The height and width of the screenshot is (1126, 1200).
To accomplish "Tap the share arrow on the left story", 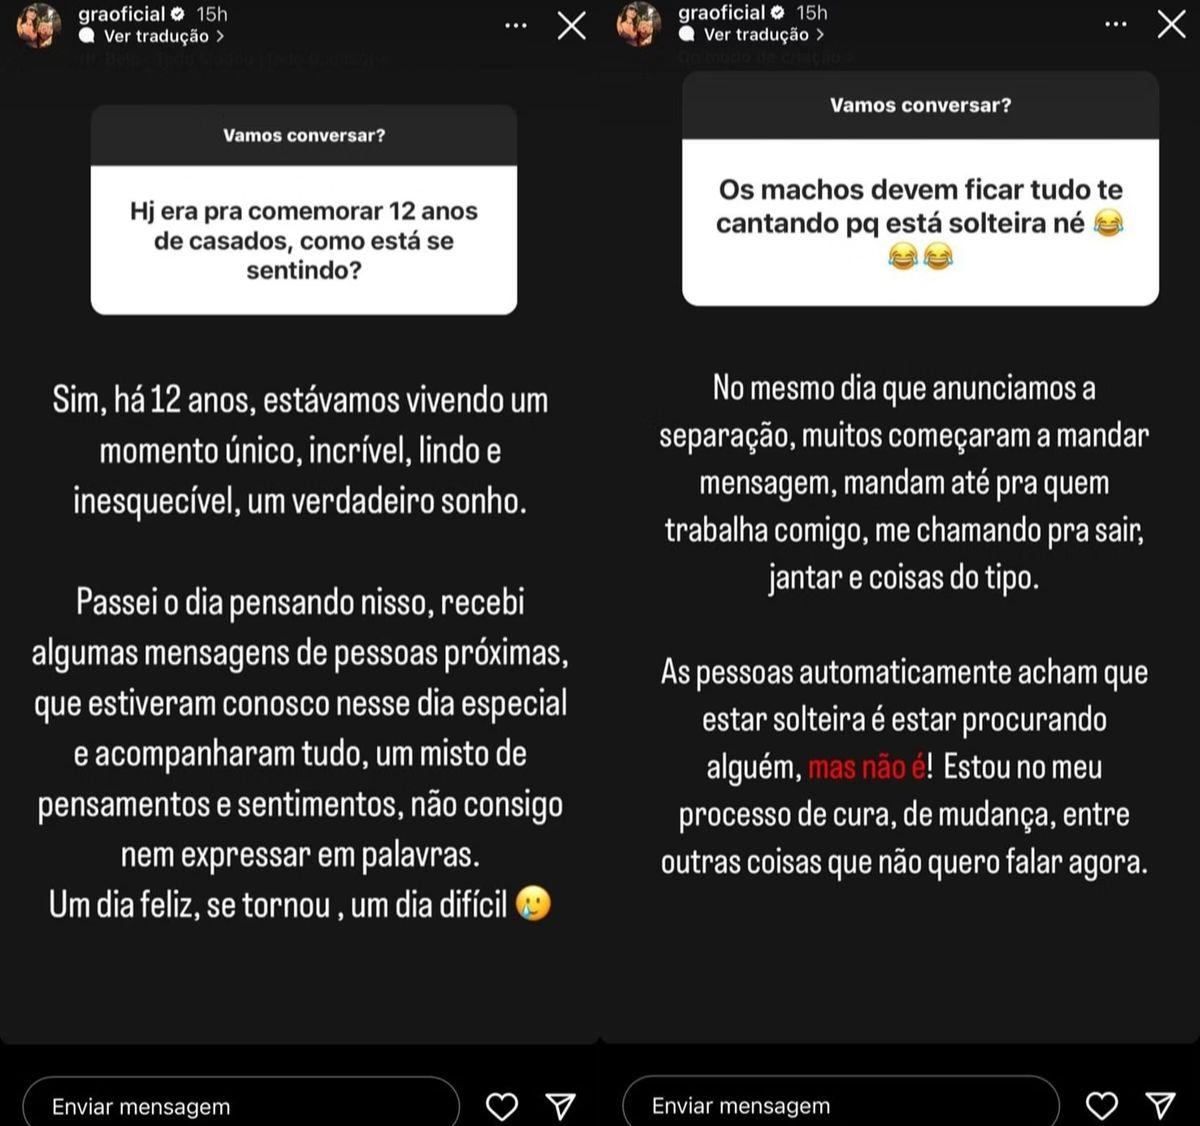I will tap(561, 1105).
